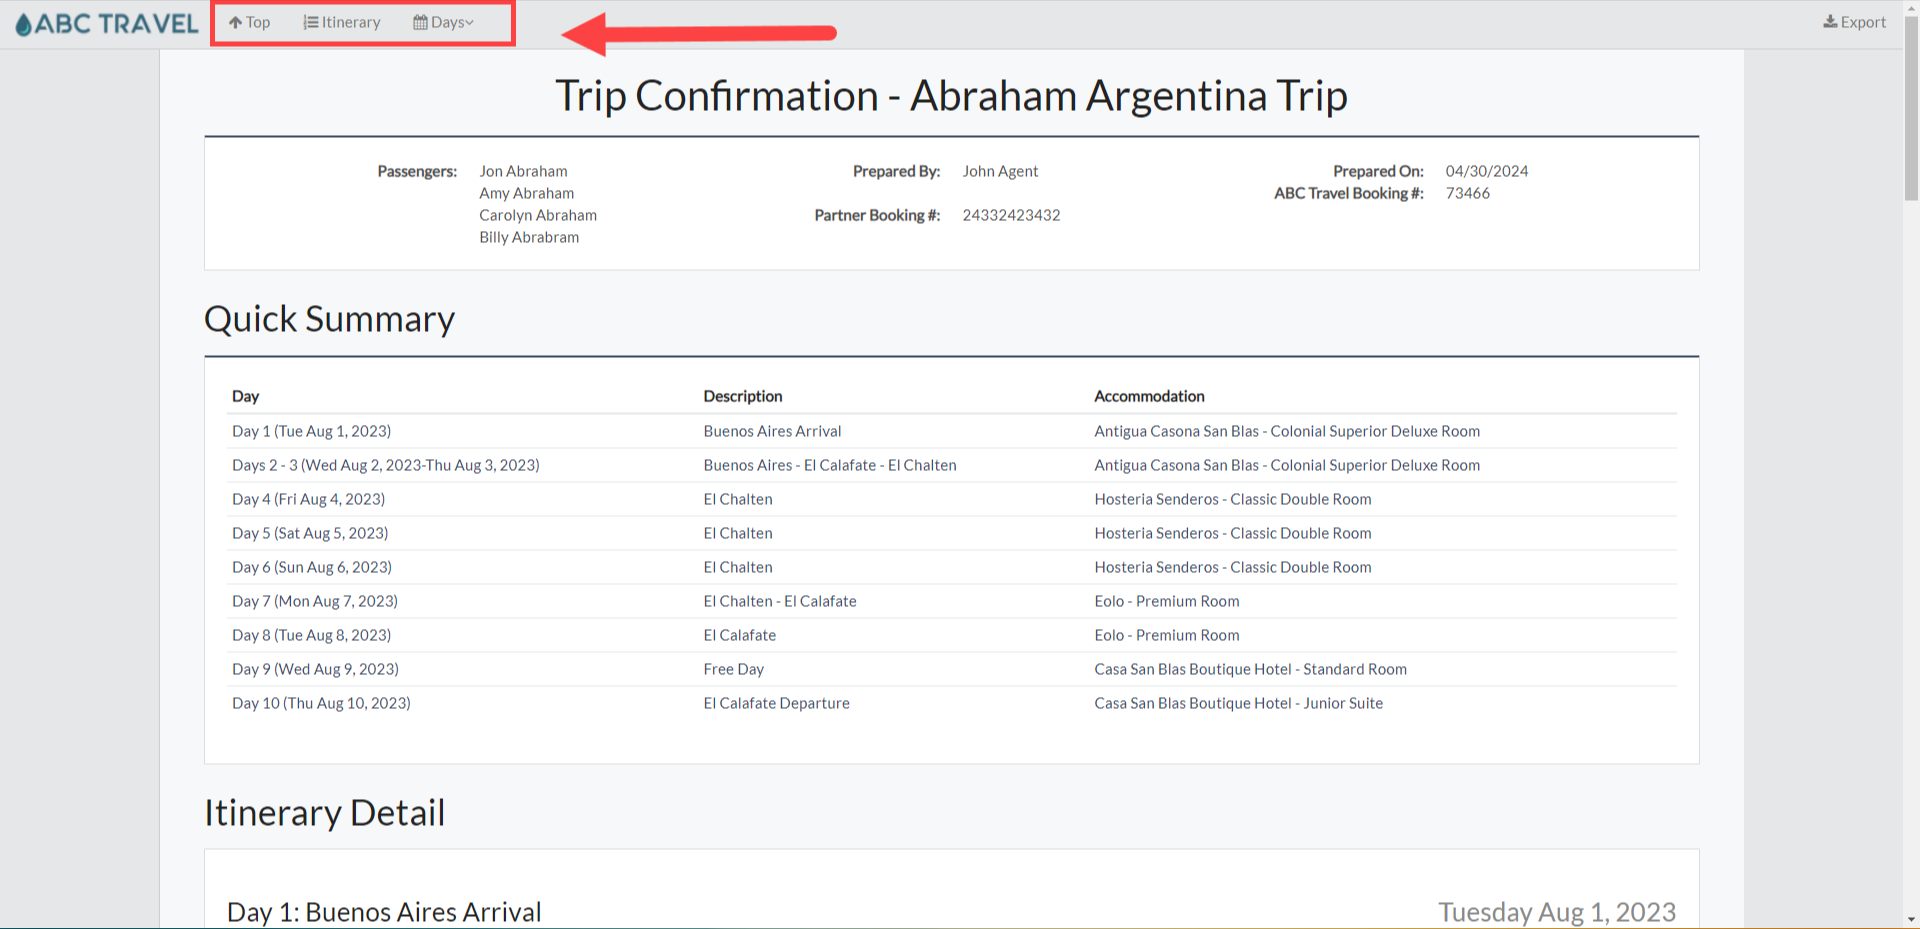
Task: Click the Hosteria Senderos accommodation link
Action: tap(1232, 499)
